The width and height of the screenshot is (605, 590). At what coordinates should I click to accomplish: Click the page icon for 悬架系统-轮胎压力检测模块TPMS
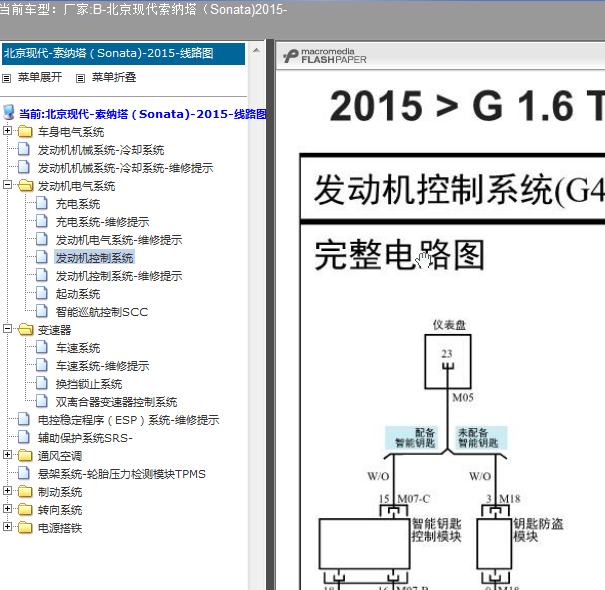point(24,473)
